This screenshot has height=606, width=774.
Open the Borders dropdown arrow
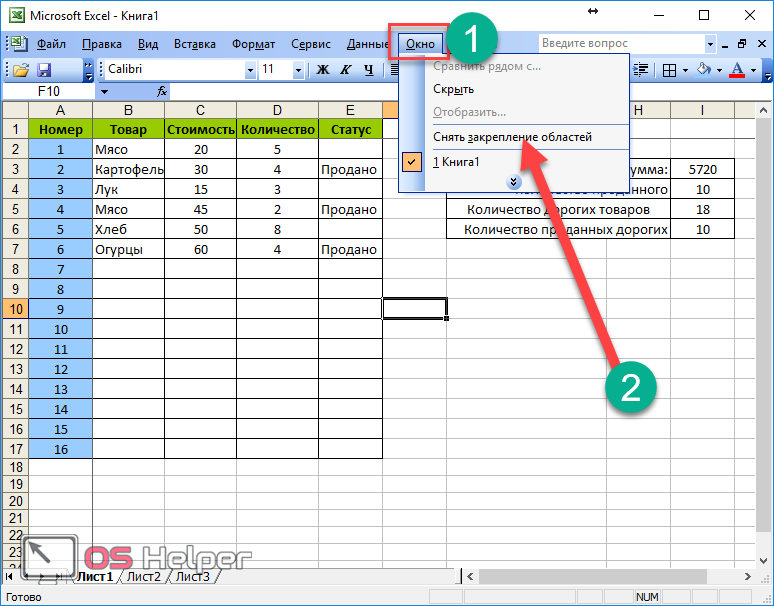685,70
